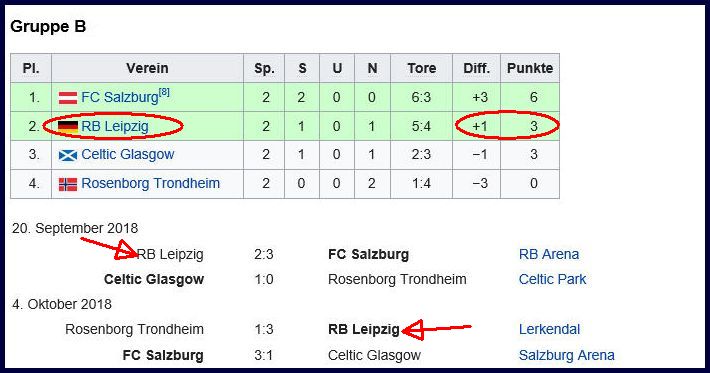Open the RB Leipzig table link
The height and width of the screenshot is (373, 710).
115,126
